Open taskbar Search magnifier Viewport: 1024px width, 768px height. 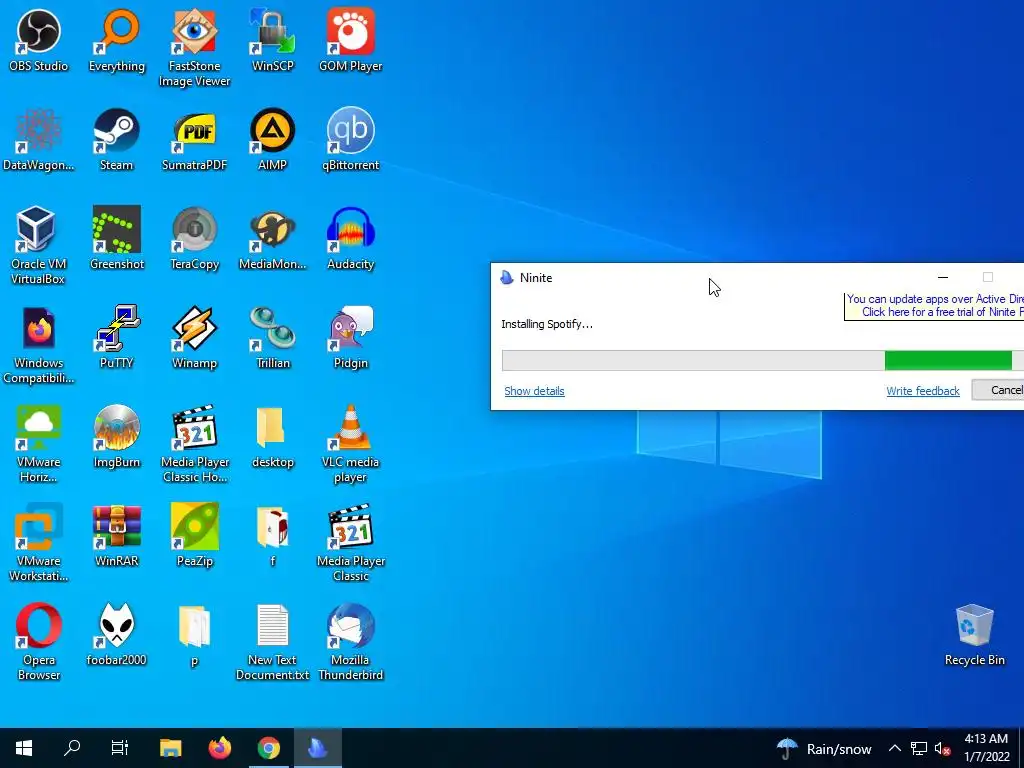[x=72, y=748]
